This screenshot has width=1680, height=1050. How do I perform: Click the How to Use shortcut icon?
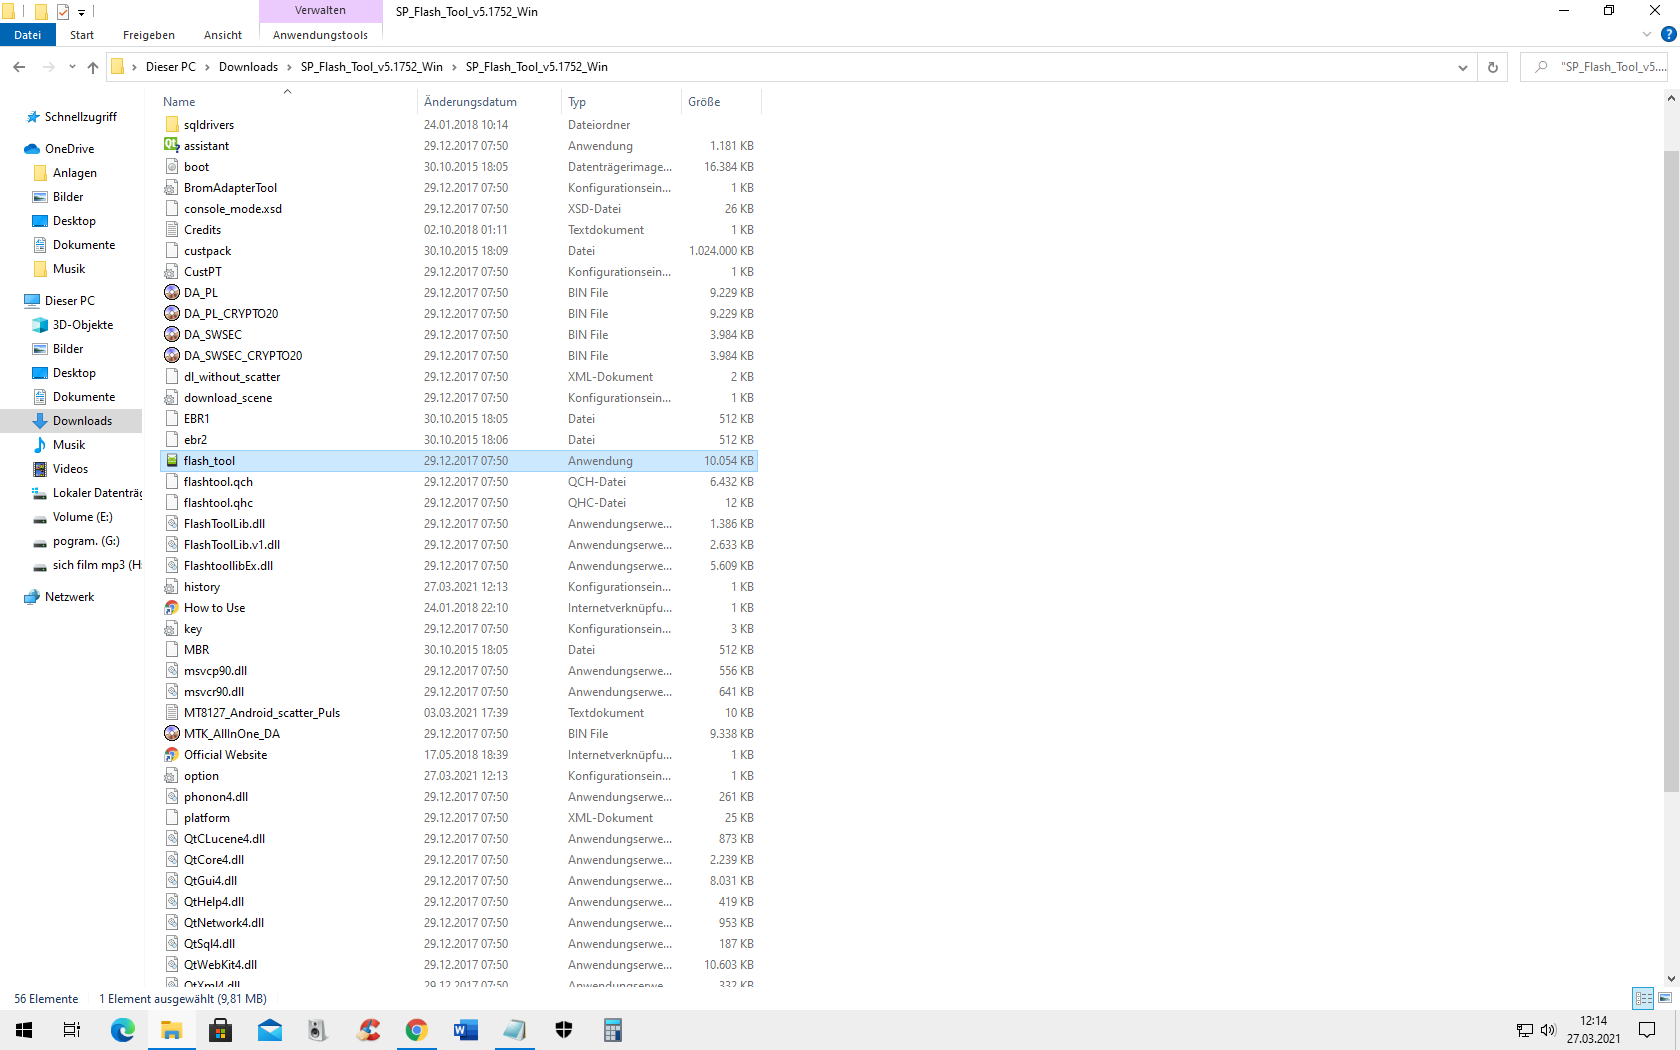tap(172, 607)
